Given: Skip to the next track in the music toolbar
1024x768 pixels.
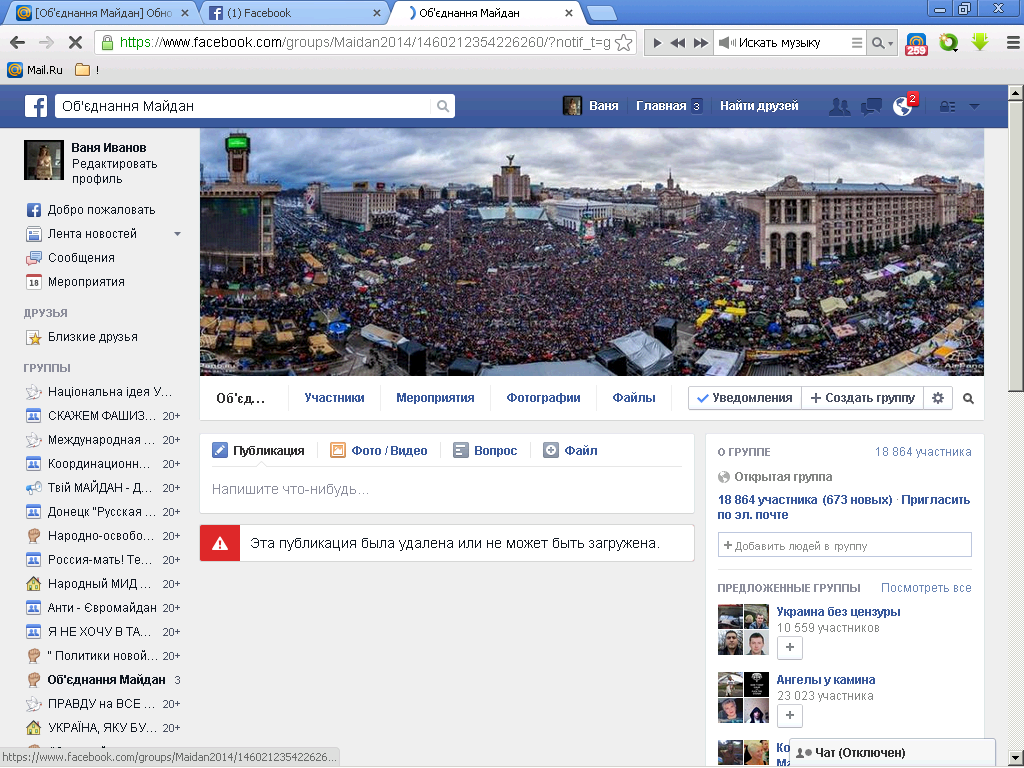Looking at the screenshot, I should point(701,43).
